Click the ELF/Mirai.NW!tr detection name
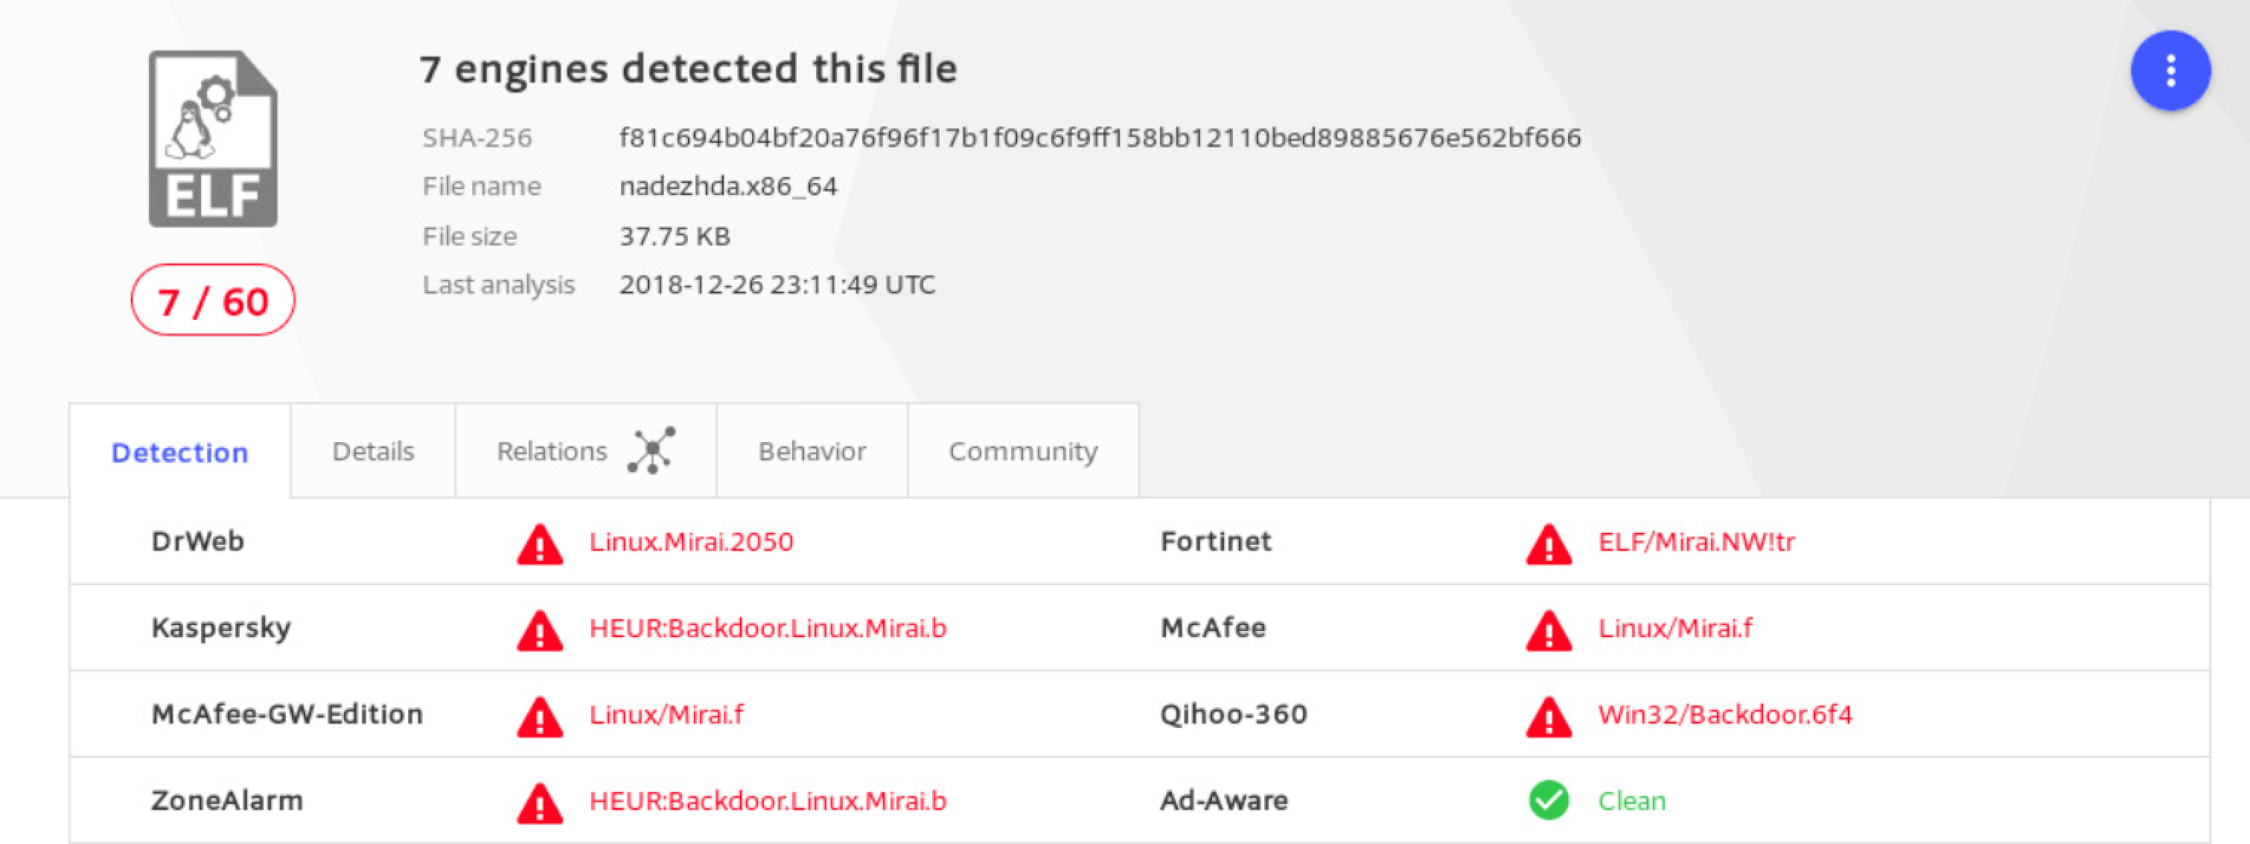Screen dimensions: 2250x844 (1696, 541)
